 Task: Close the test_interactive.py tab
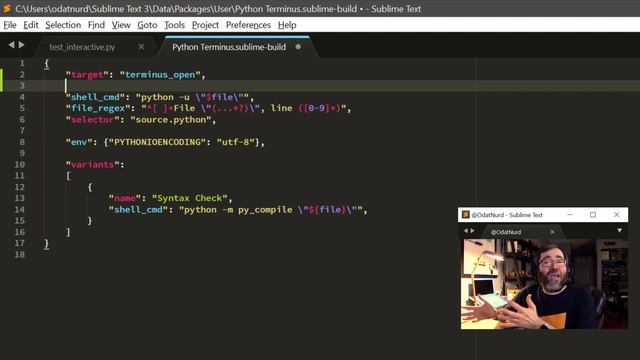click(141, 47)
